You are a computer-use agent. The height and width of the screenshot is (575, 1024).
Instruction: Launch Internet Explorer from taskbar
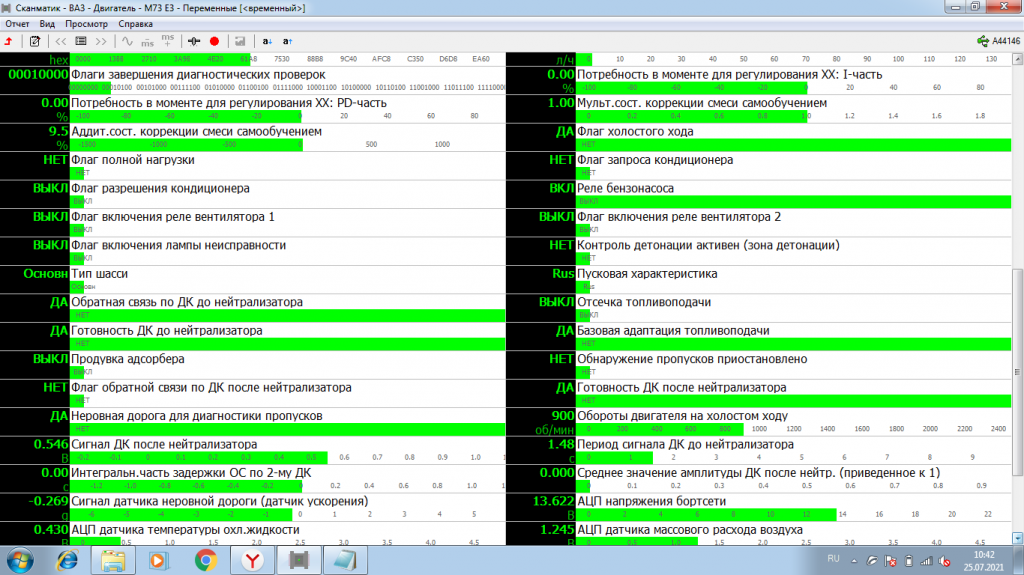[x=67, y=561]
